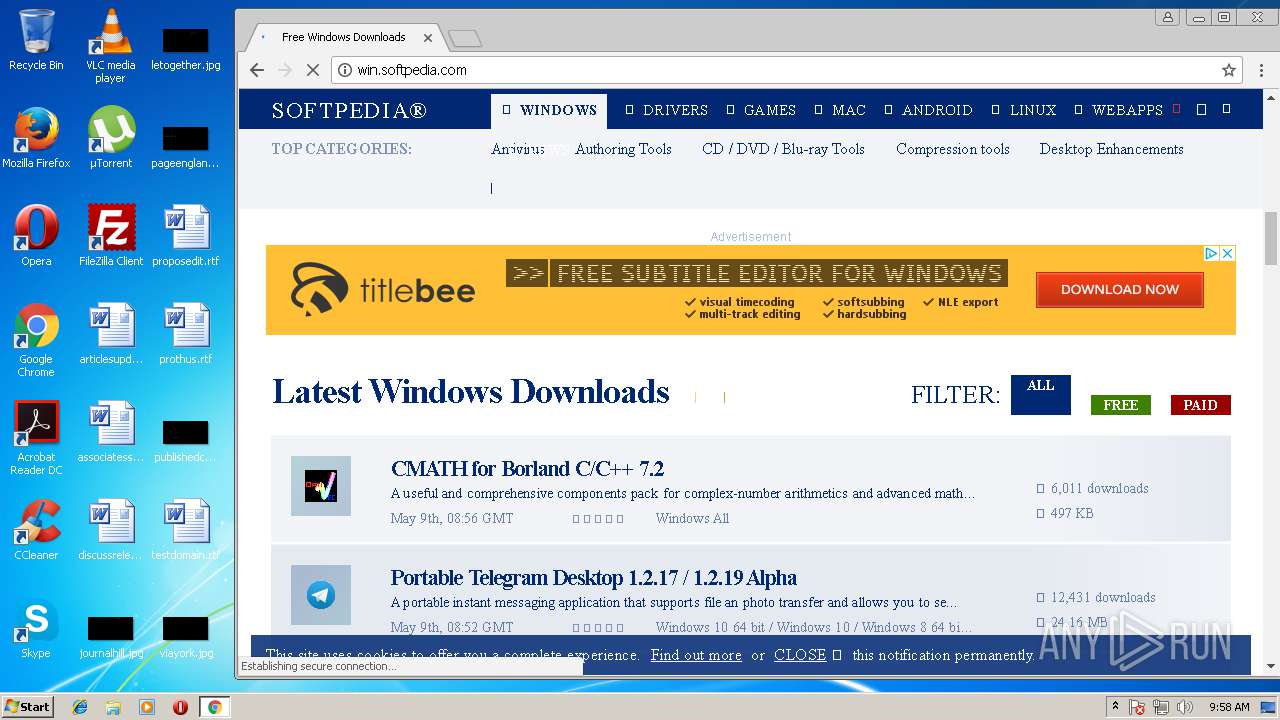This screenshot has height=720, width=1280.
Task: Open Portable Telegram Desktop listing
Action: coord(593,578)
